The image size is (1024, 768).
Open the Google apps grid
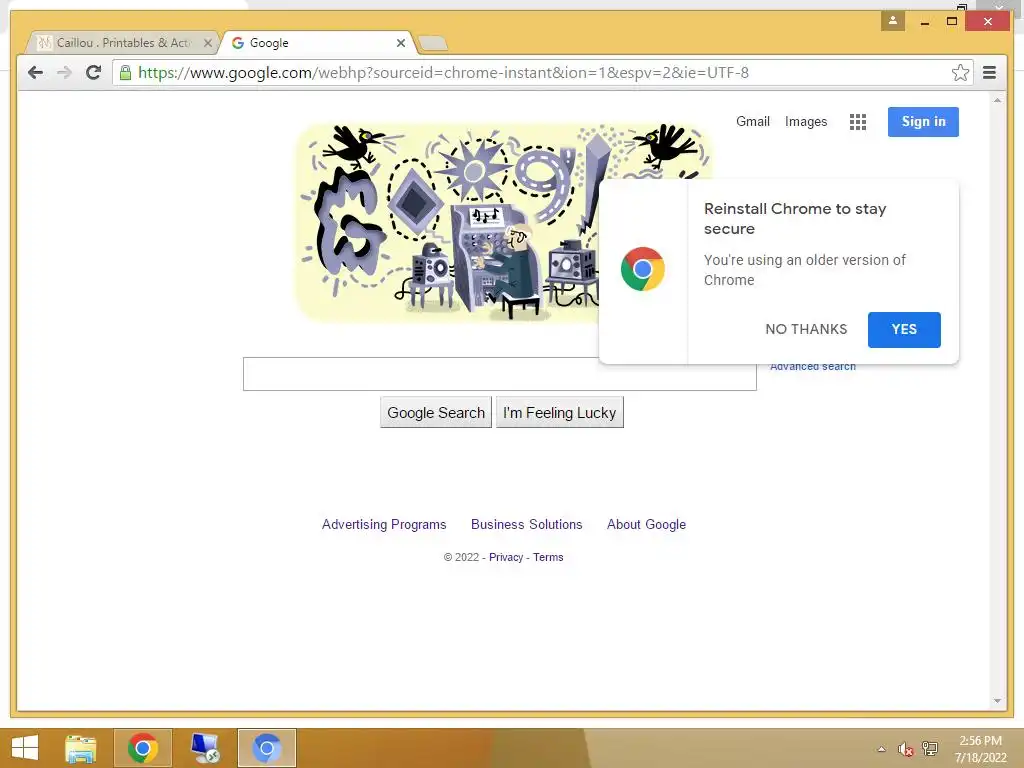(857, 122)
